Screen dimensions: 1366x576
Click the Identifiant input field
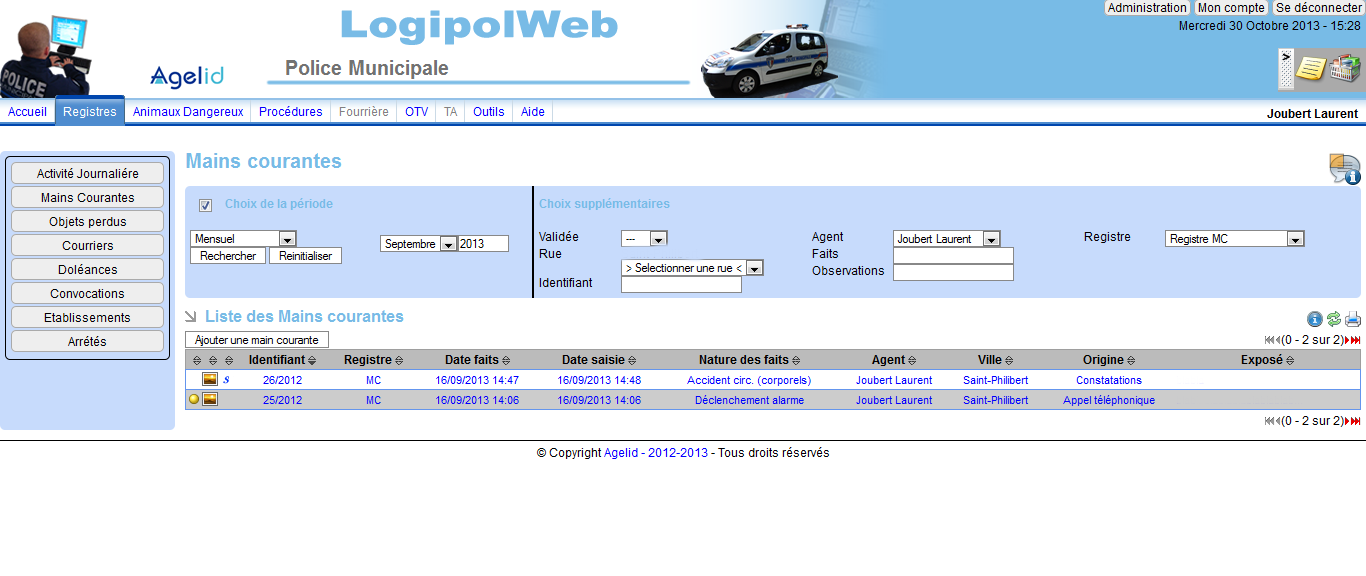pyautogui.click(x=681, y=285)
